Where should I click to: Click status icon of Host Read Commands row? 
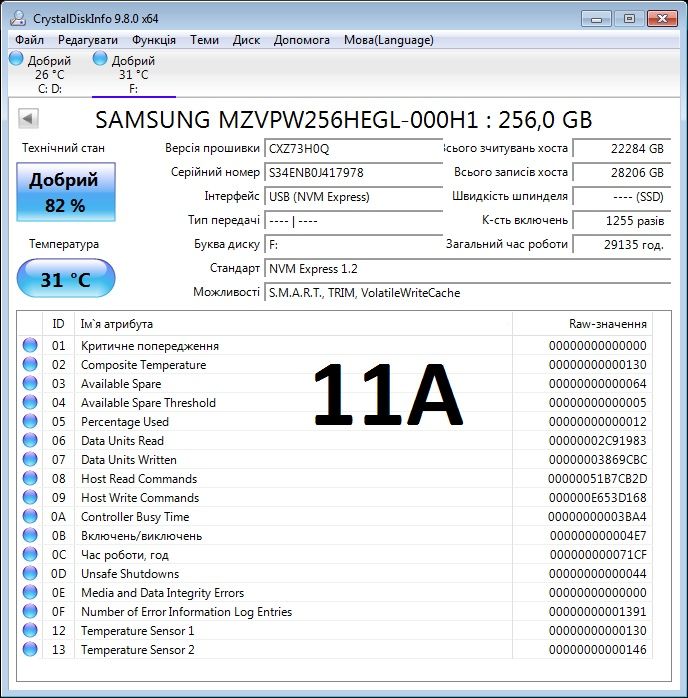coord(30,478)
